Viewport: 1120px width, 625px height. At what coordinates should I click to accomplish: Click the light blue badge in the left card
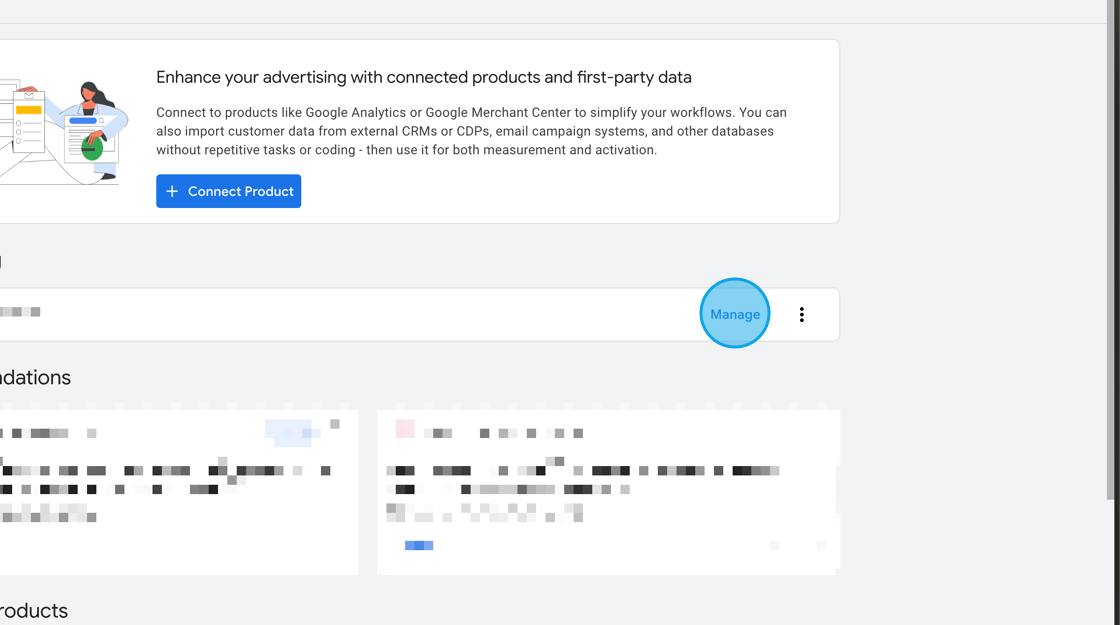pyautogui.click(x=290, y=432)
